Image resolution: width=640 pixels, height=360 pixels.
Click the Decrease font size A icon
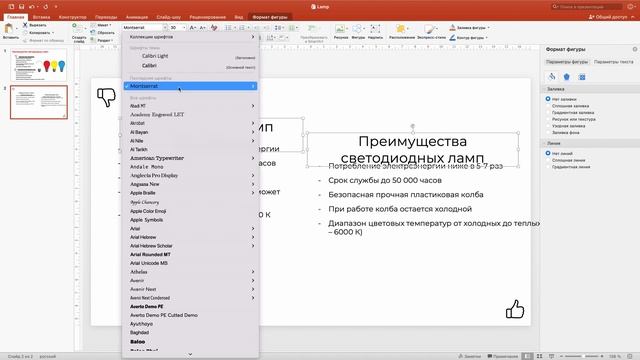202,27
